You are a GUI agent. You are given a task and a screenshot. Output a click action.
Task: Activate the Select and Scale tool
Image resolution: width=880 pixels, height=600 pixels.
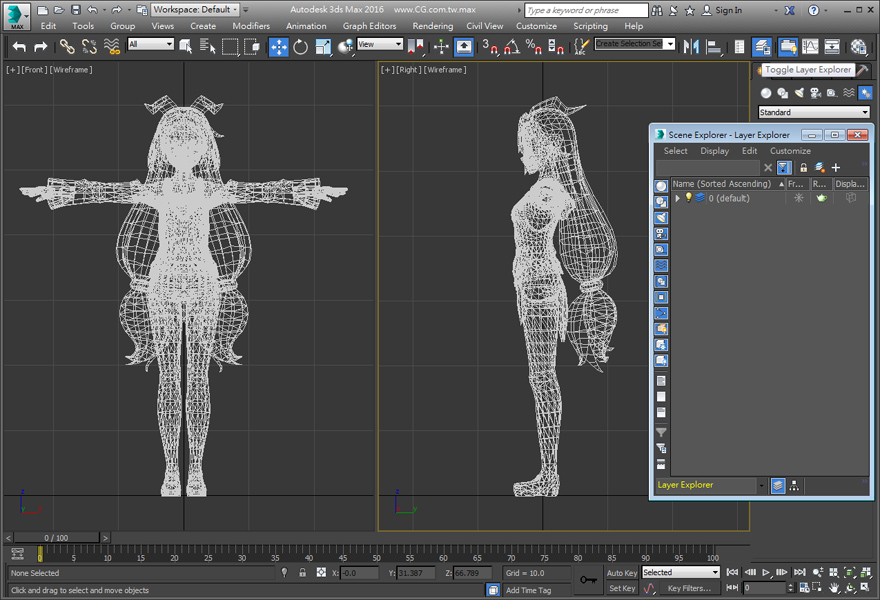click(x=323, y=47)
